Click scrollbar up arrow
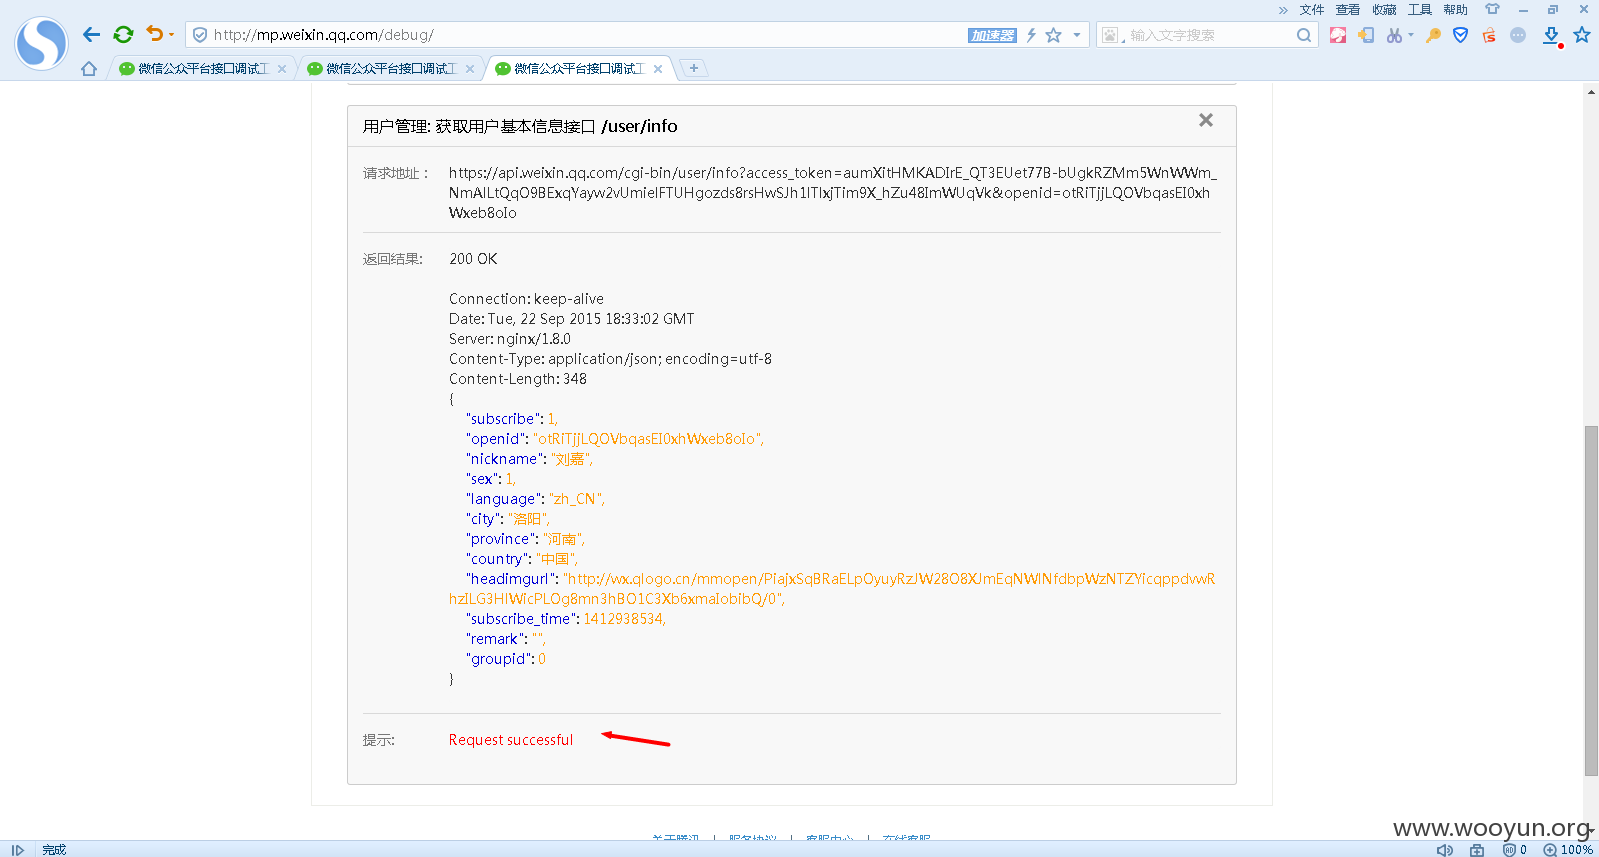 (1591, 92)
